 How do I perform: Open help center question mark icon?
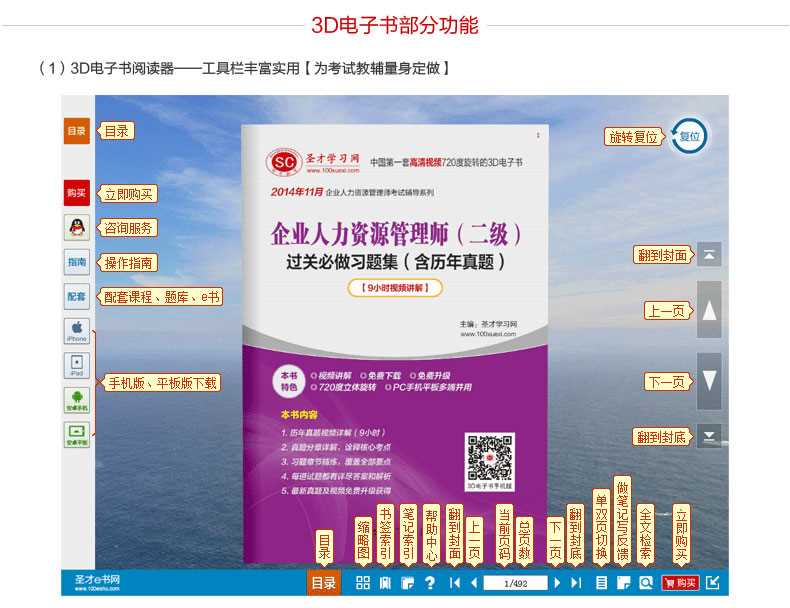pyautogui.click(x=430, y=583)
